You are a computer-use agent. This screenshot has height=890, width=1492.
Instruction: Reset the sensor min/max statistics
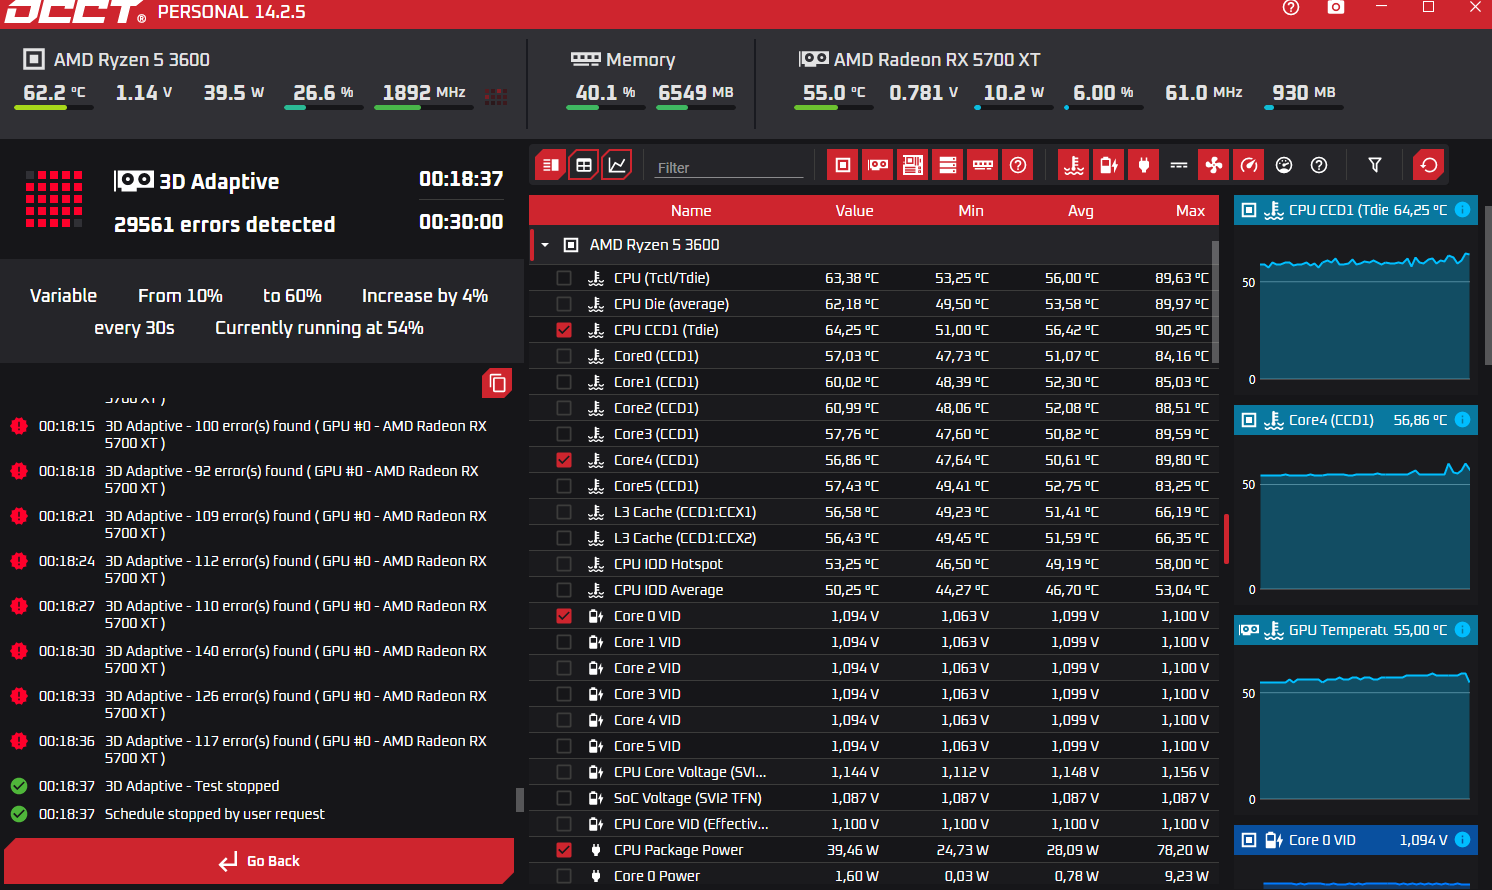1429,165
